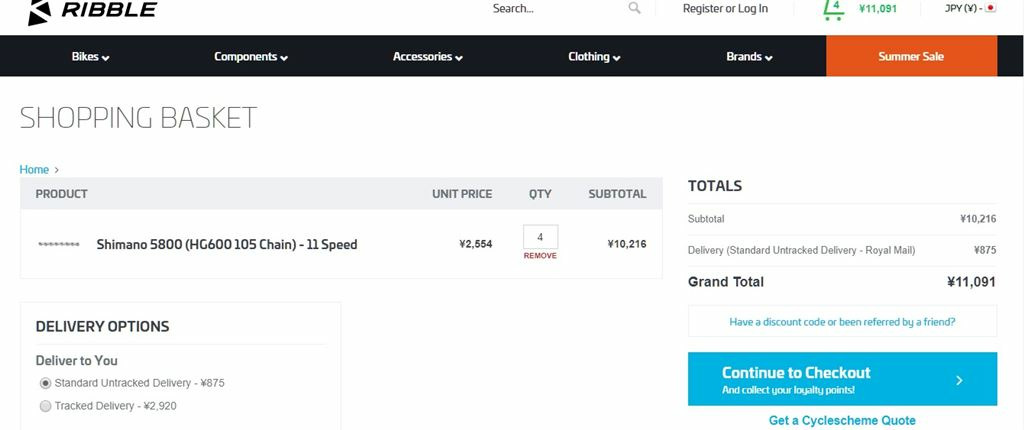This screenshot has width=1024, height=430.
Task: Click the product subtotal ¥10,216 in table
Action: [x=626, y=244]
